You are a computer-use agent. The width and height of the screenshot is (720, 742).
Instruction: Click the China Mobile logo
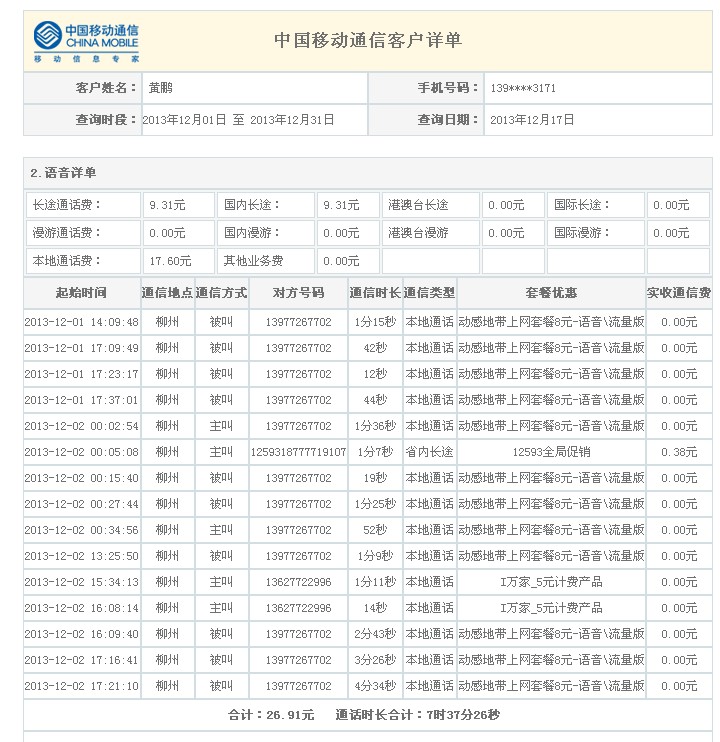click(x=86, y=42)
